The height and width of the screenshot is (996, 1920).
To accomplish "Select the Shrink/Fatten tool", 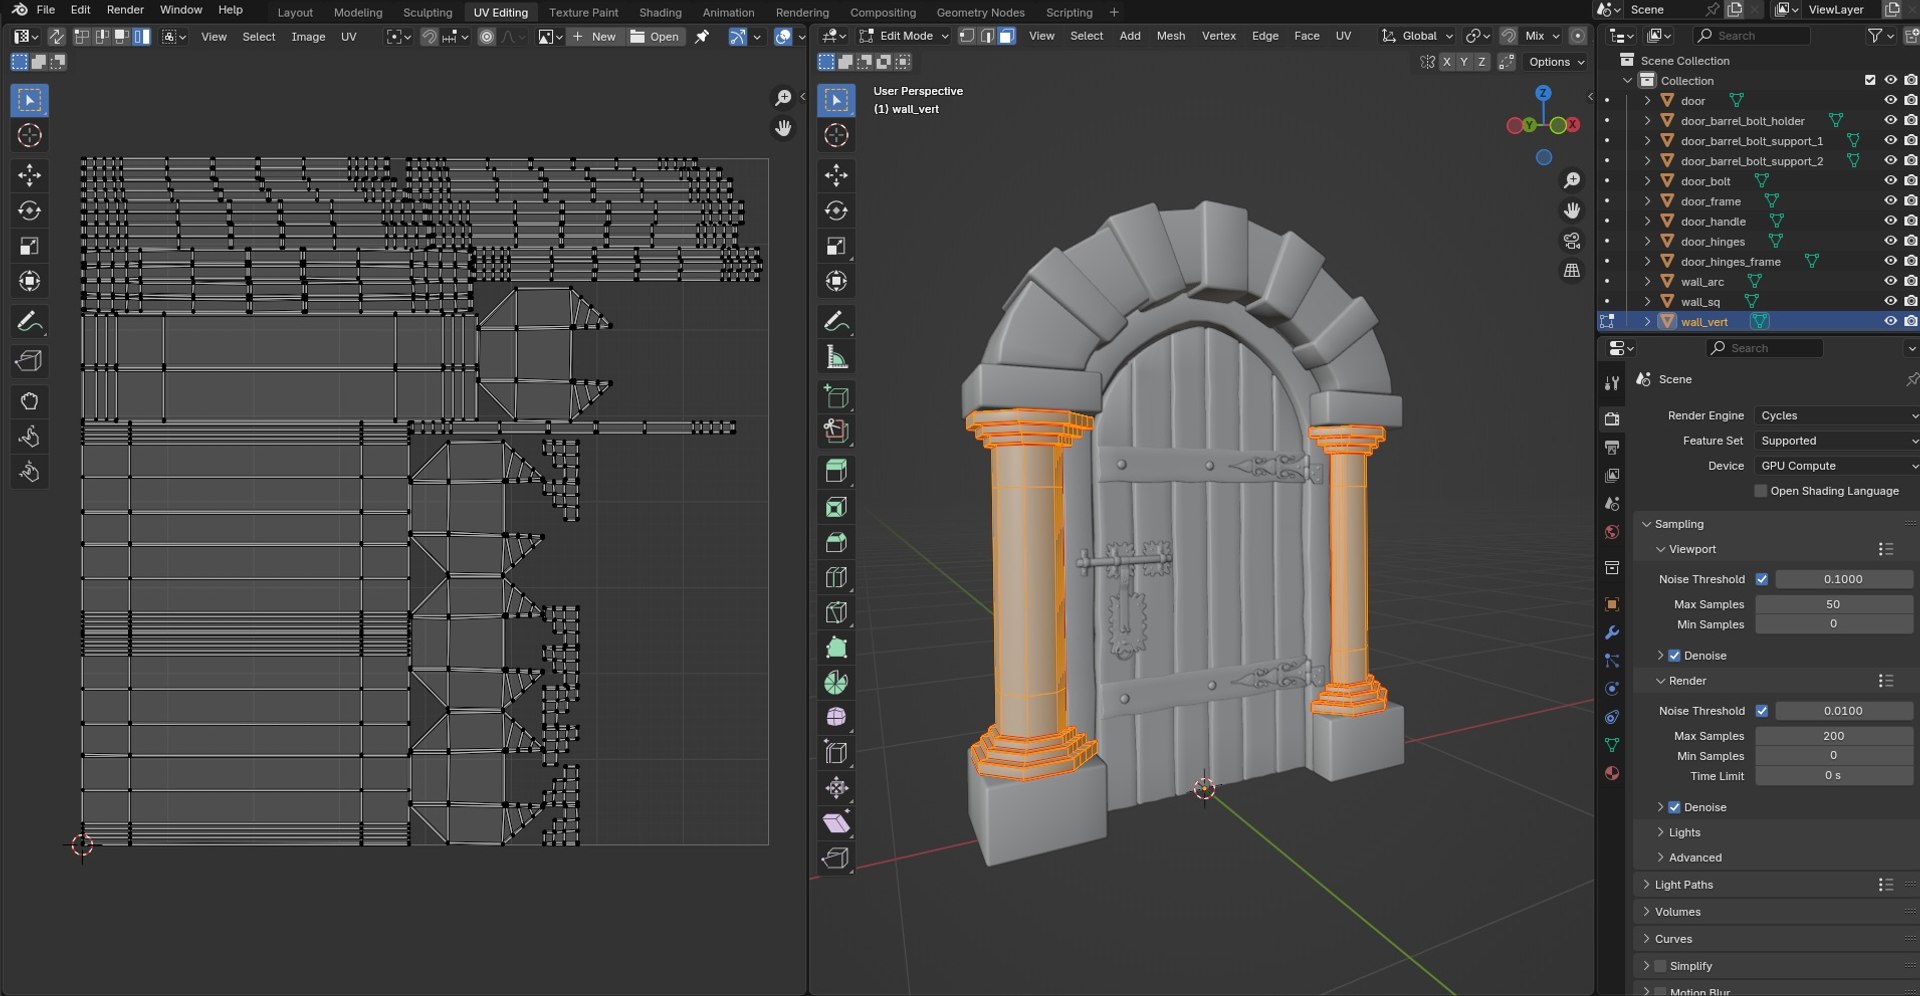I will pos(837,788).
